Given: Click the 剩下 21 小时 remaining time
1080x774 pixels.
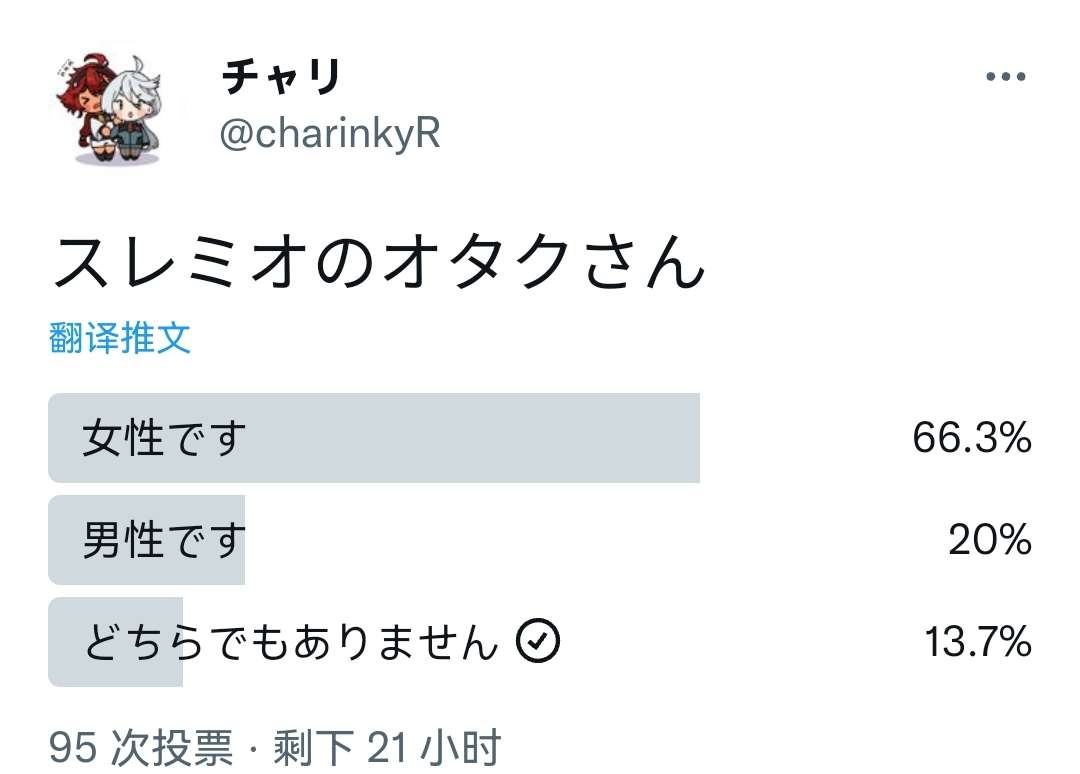Looking at the screenshot, I should [x=387, y=748].
